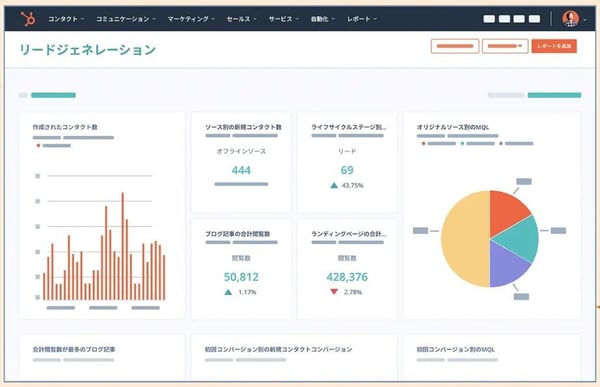Open the コミュニケーション menu
Viewport: 600px width, 387px height.
click(x=126, y=19)
